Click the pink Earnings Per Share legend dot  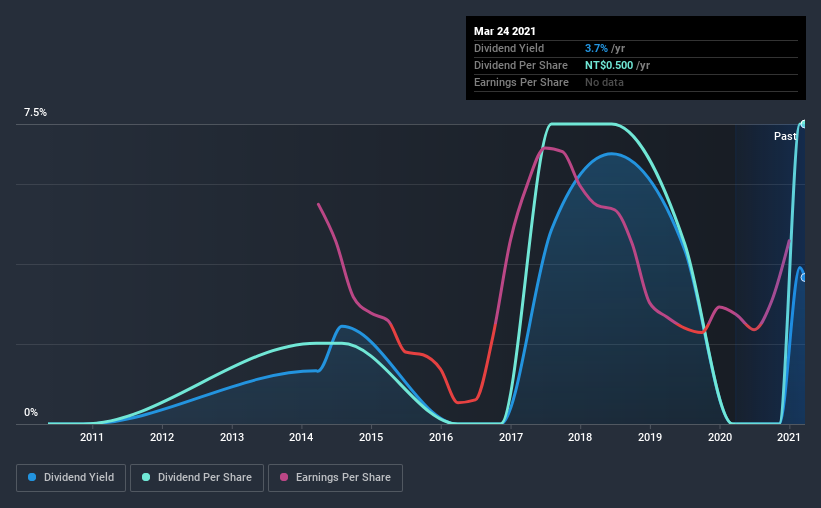pos(284,477)
